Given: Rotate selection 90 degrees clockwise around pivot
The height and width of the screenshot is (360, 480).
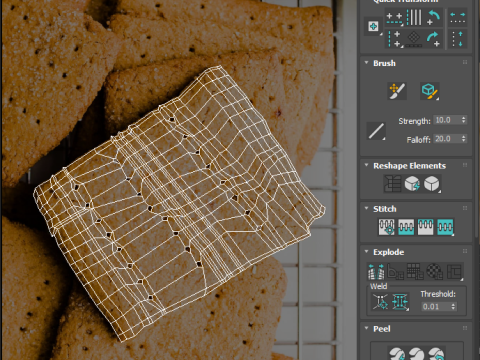Looking at the screenshot, I should coord(433,39).
